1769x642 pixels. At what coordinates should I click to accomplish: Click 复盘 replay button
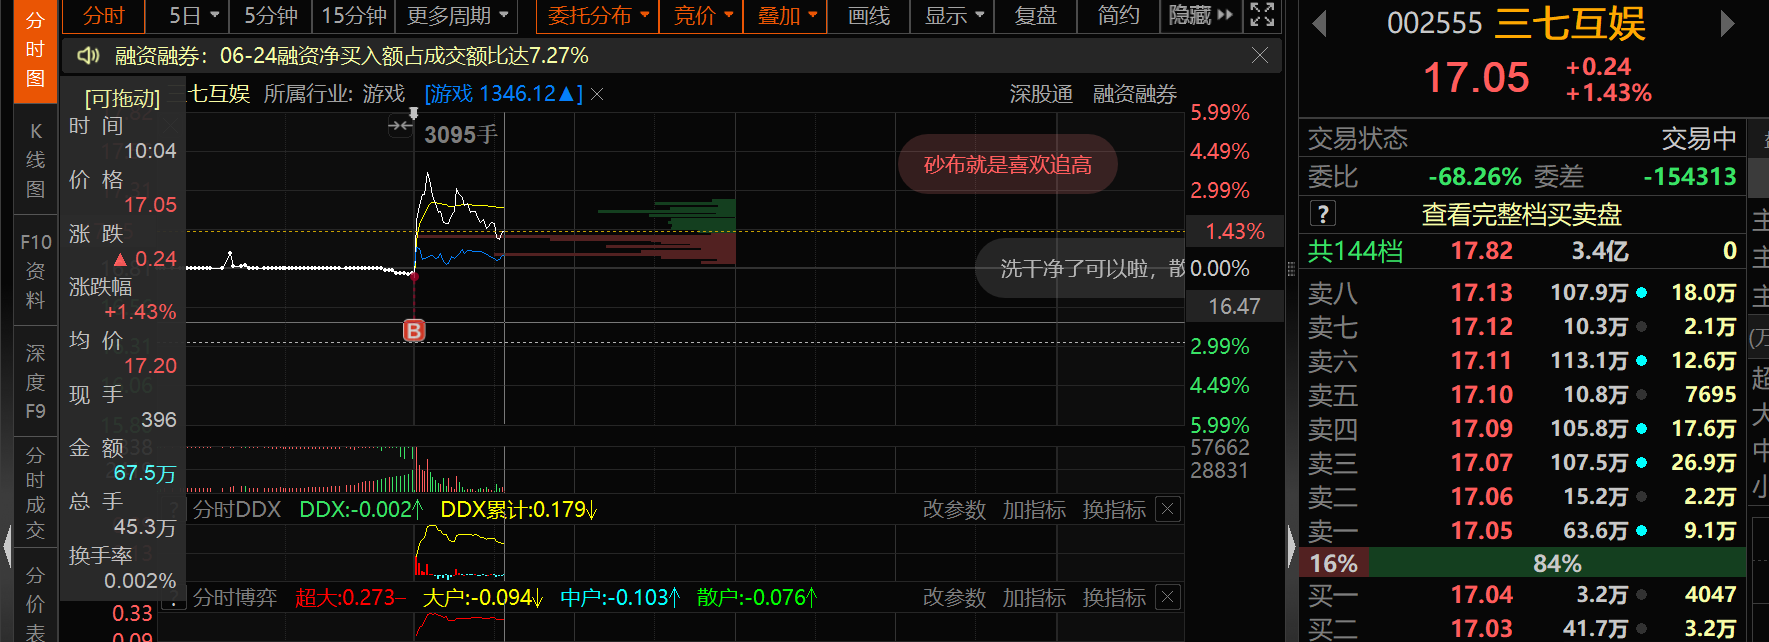tap(1036, 16)
